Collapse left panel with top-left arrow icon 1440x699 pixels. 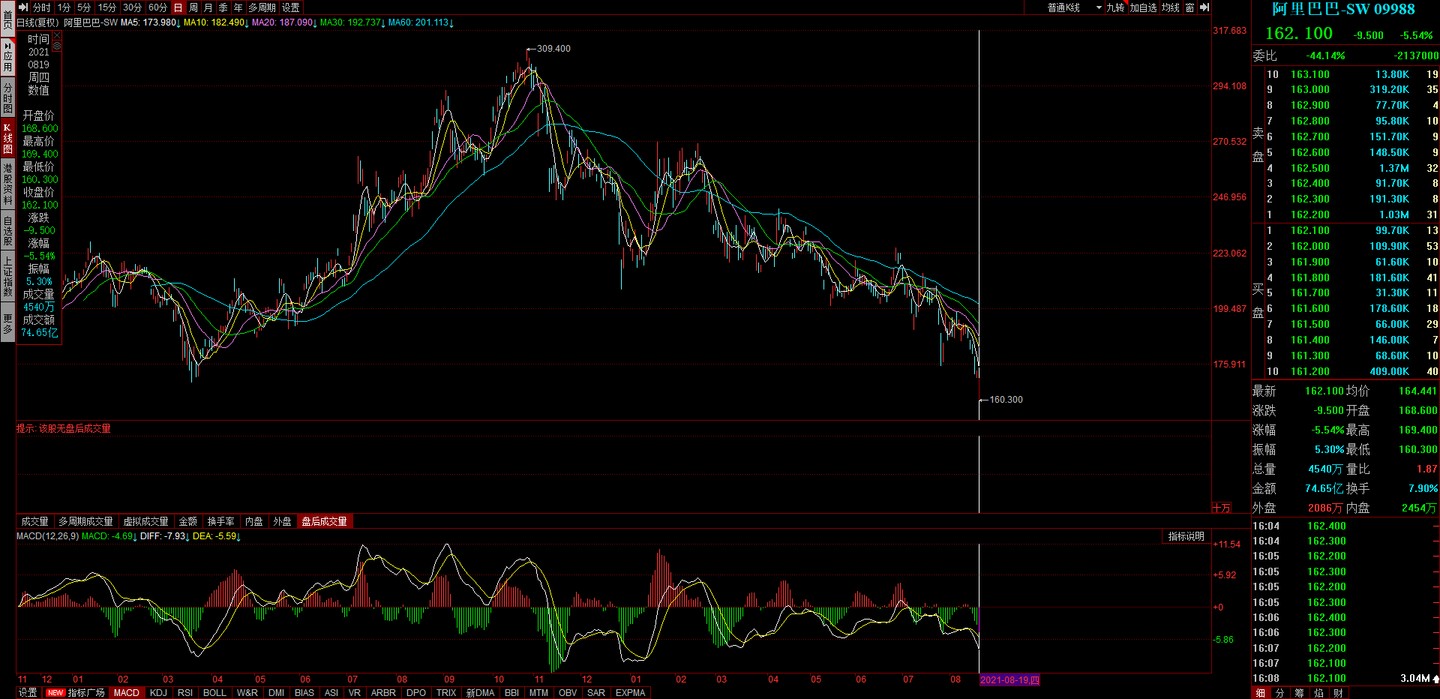(23, 7)
